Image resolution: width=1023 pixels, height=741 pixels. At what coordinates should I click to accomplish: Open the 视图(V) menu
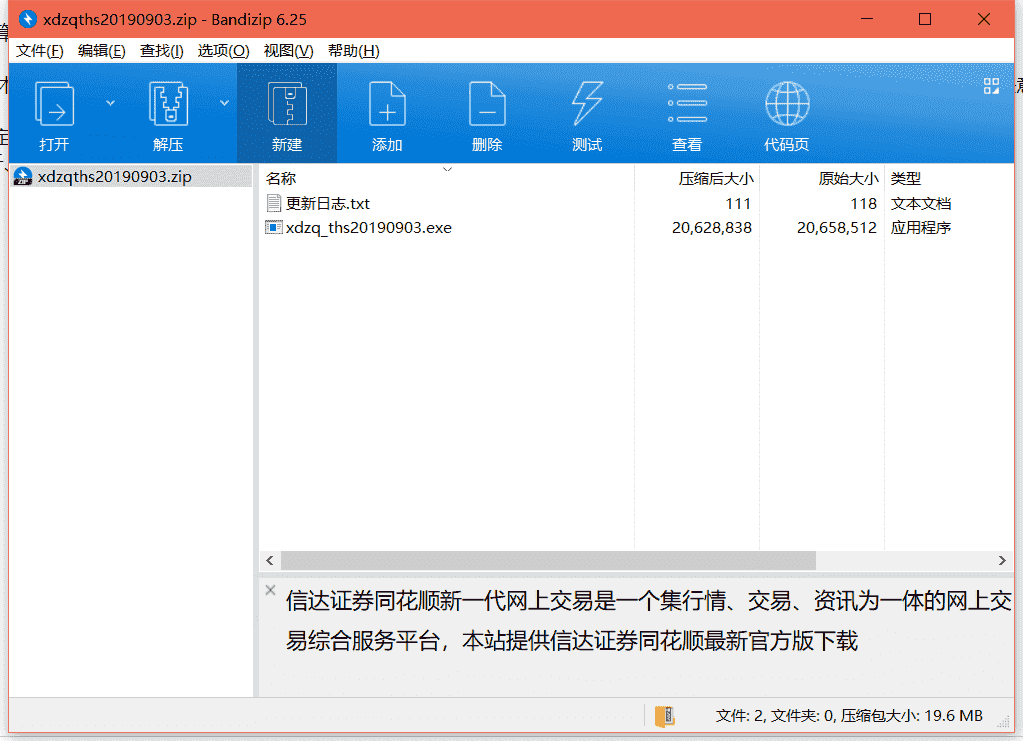(288, 51)
